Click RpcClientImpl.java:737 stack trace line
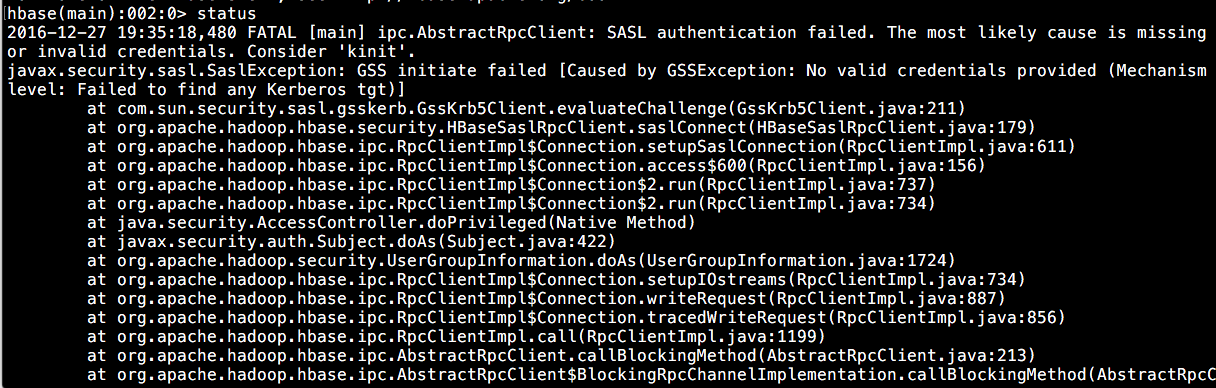The image size is (1216, 388). point(511,183)
